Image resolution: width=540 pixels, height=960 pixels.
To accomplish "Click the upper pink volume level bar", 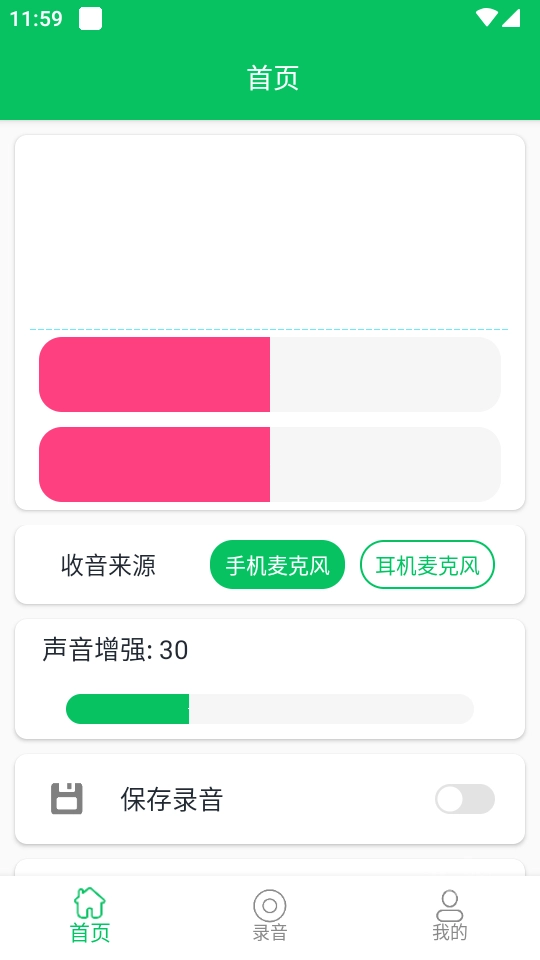I will click(269, 374).
